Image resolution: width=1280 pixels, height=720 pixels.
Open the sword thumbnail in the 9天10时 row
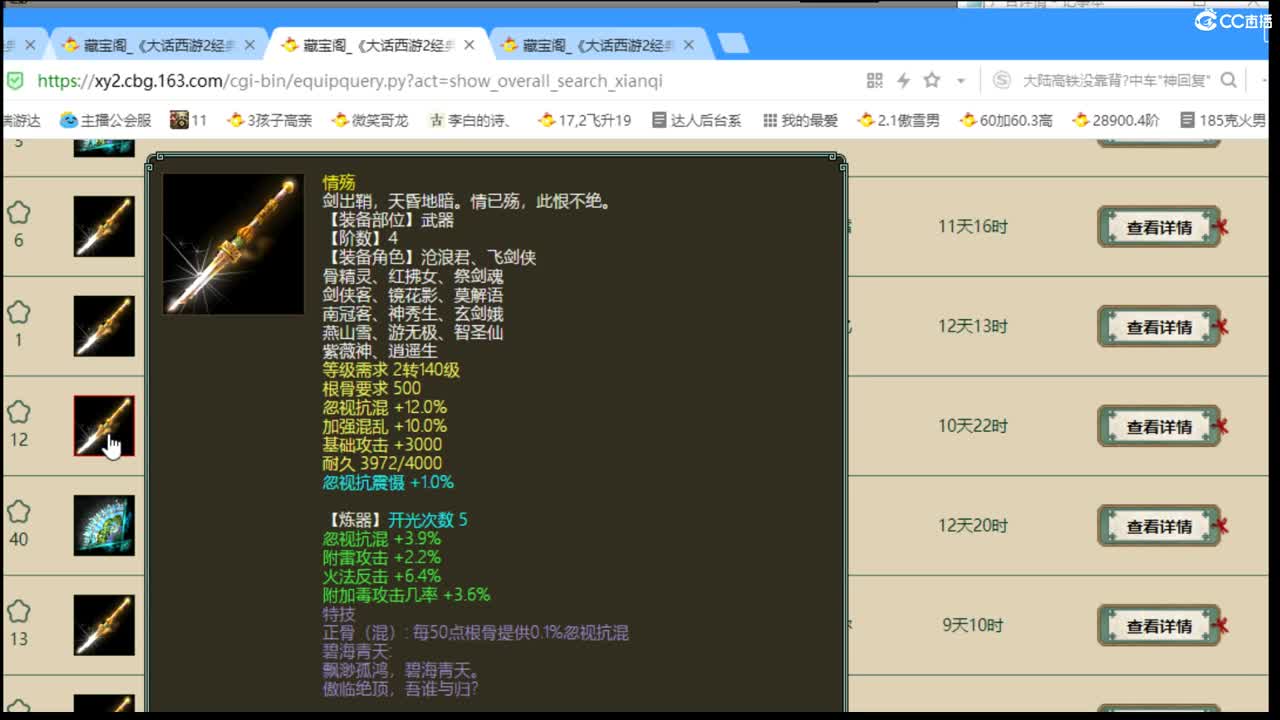tap(104, 625)
